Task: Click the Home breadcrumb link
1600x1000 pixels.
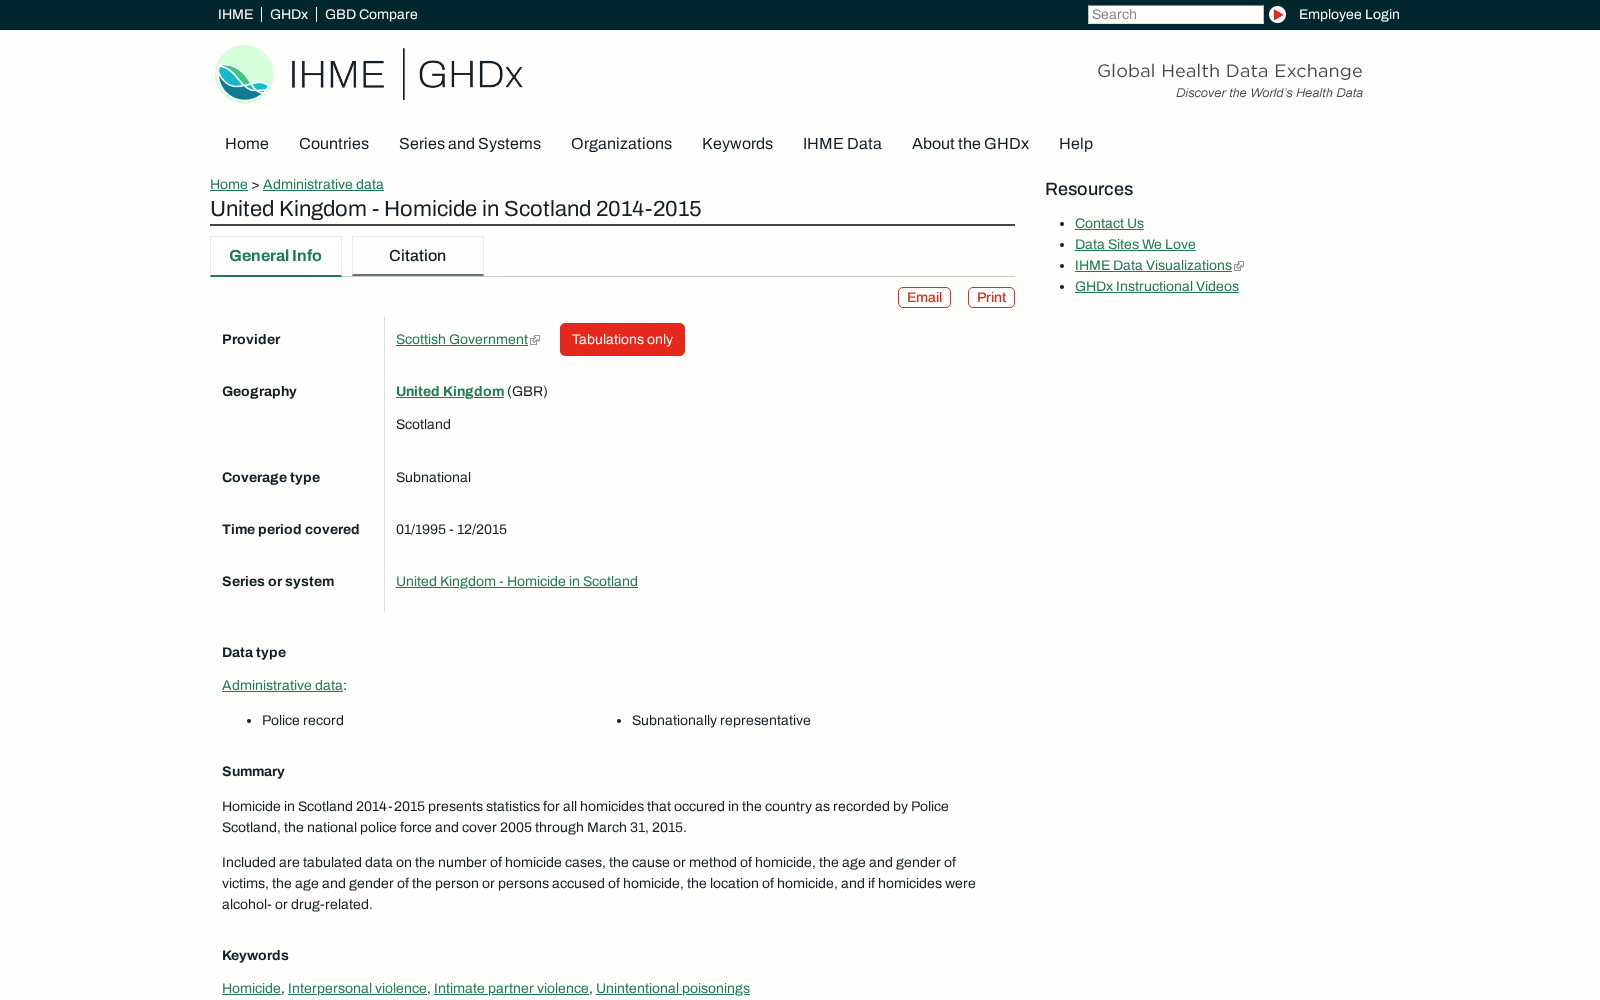Action: click(229, 184)
